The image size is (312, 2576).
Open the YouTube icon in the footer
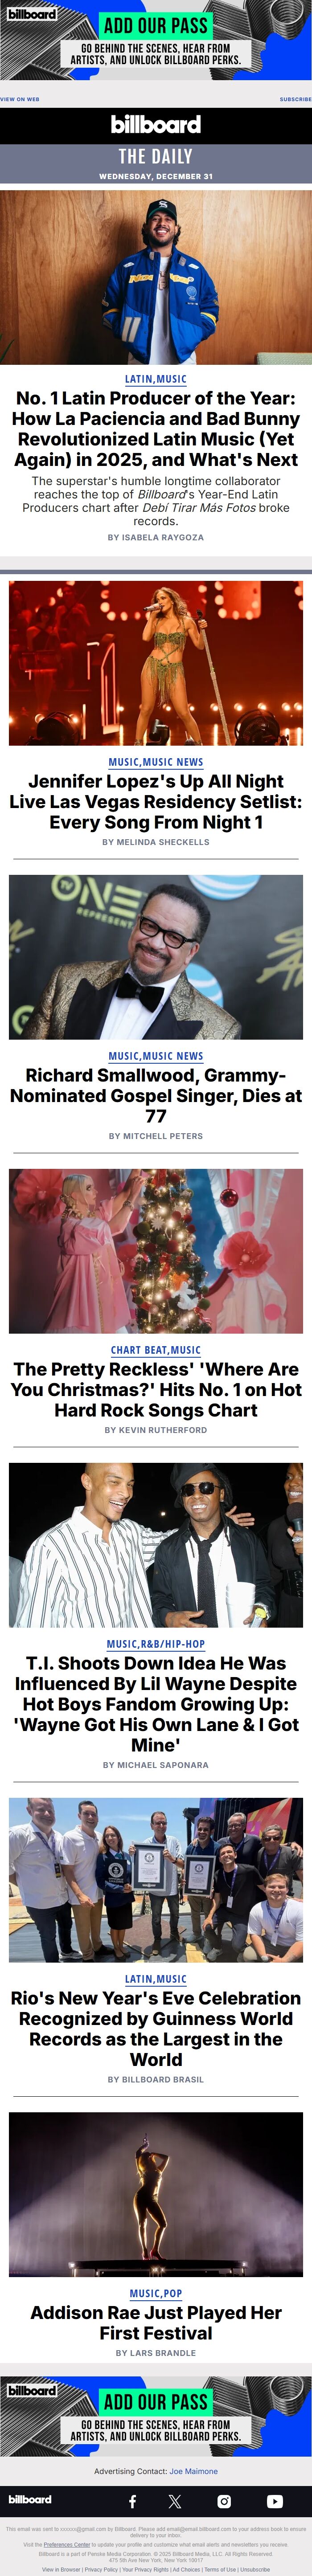[275, 2501]
